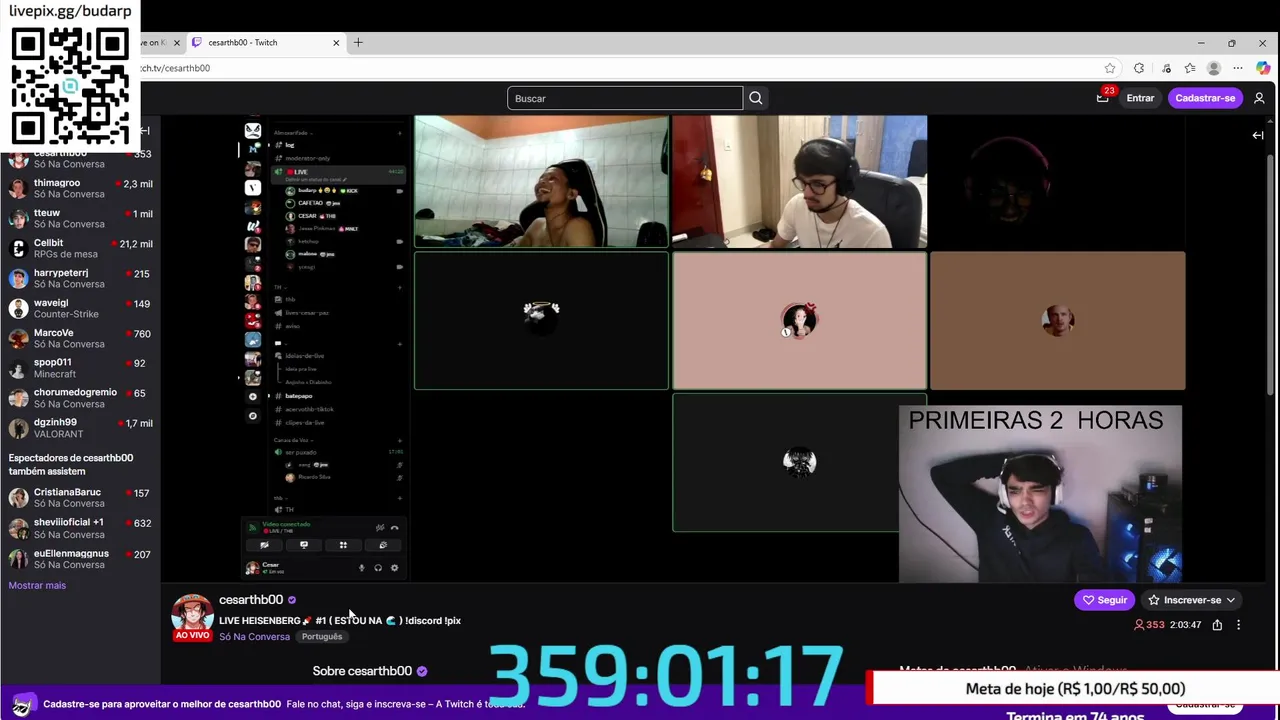This screenshot has width=1280, height=720.
Task: Click Mostrar mais to expand list
Action: (x=37, y=585)
